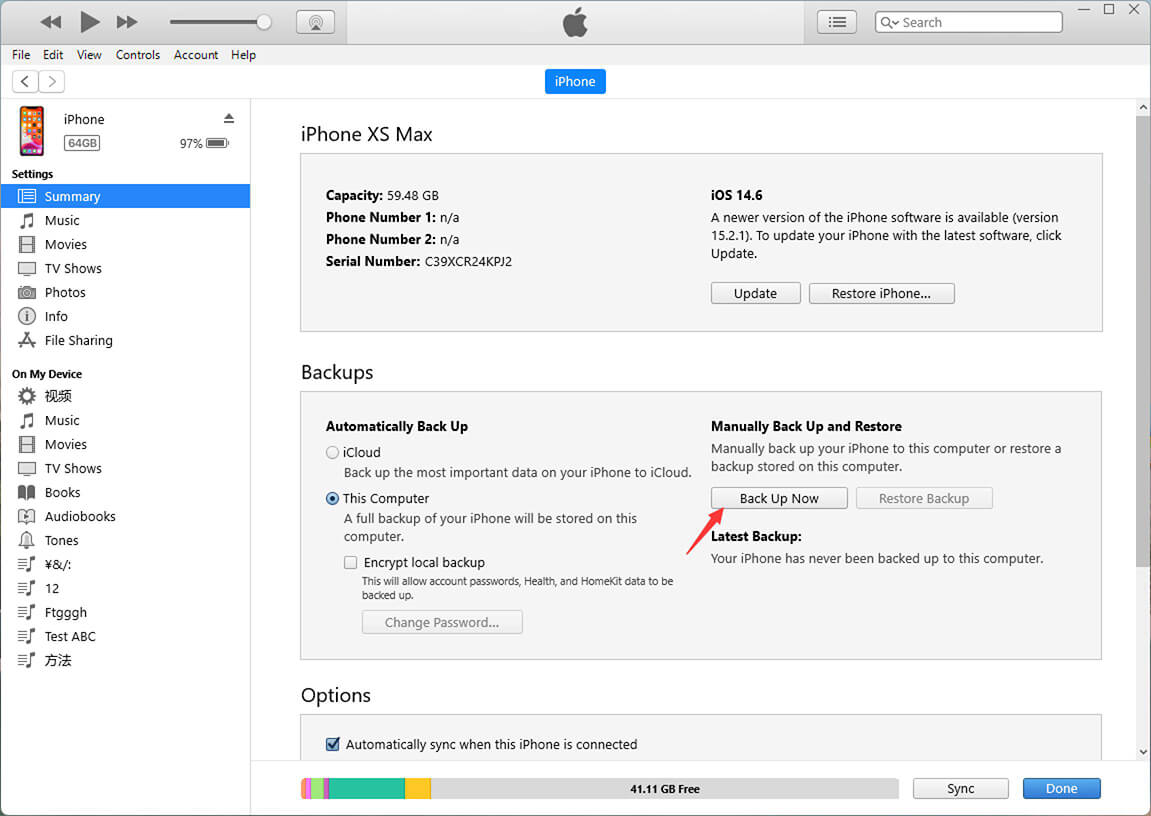1151x816 pixels.
Task: Open the list view icon button
Action: [837, 22]
